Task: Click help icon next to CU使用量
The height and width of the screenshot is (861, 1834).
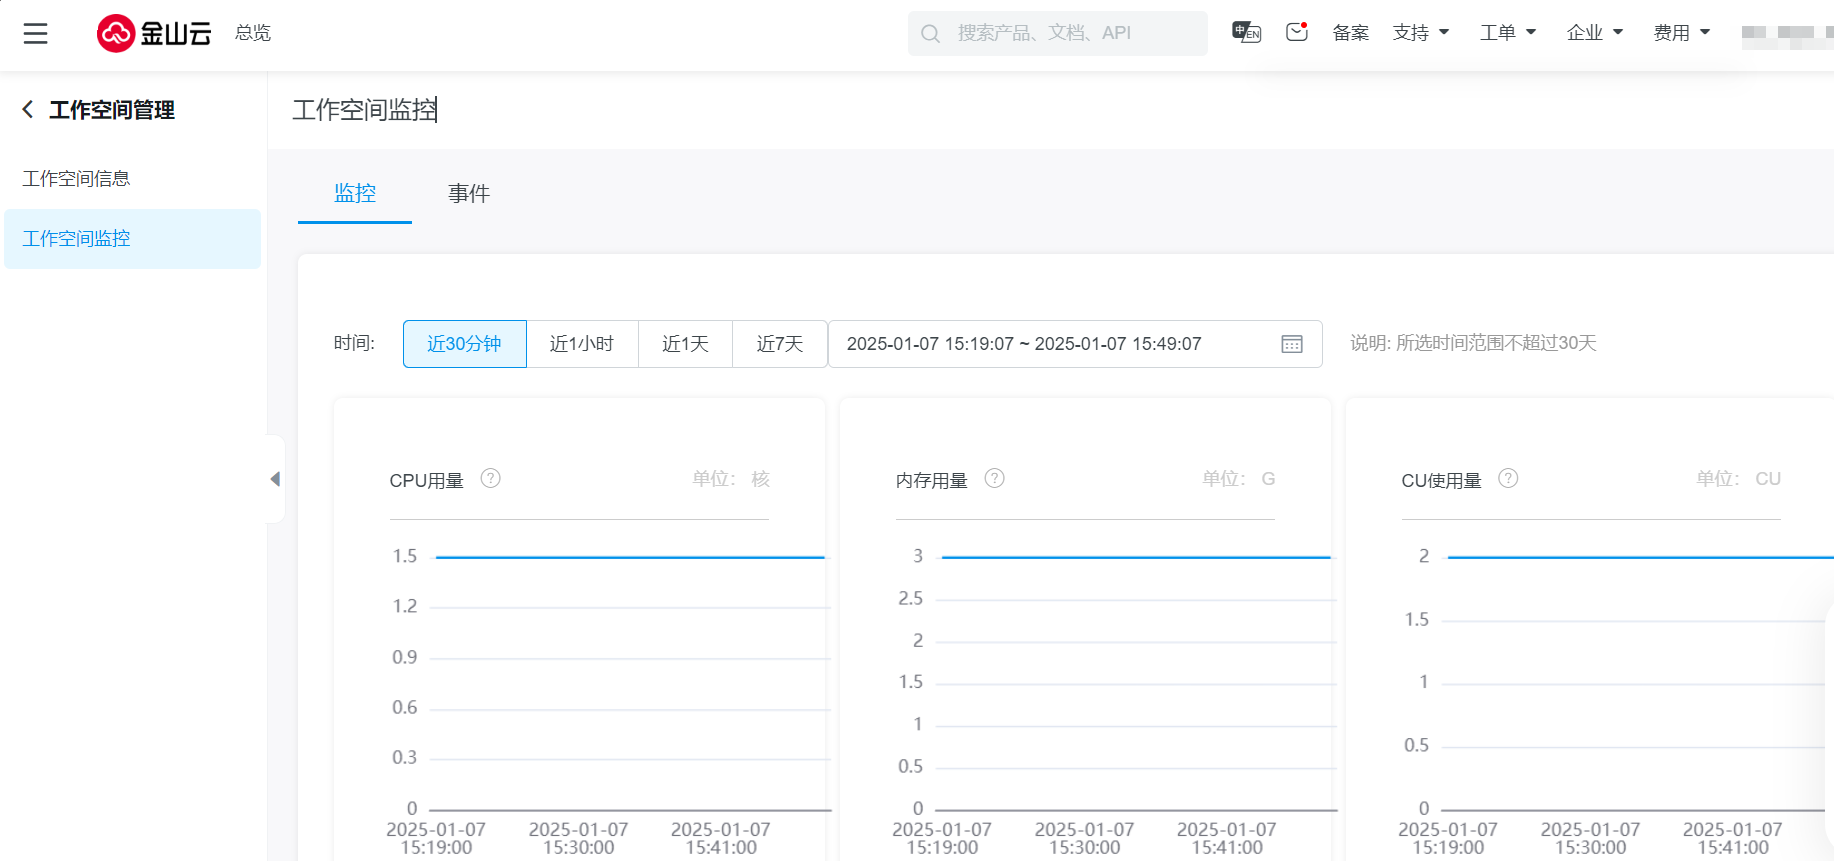Action: pyautogui.click(x=1508, y=479)
